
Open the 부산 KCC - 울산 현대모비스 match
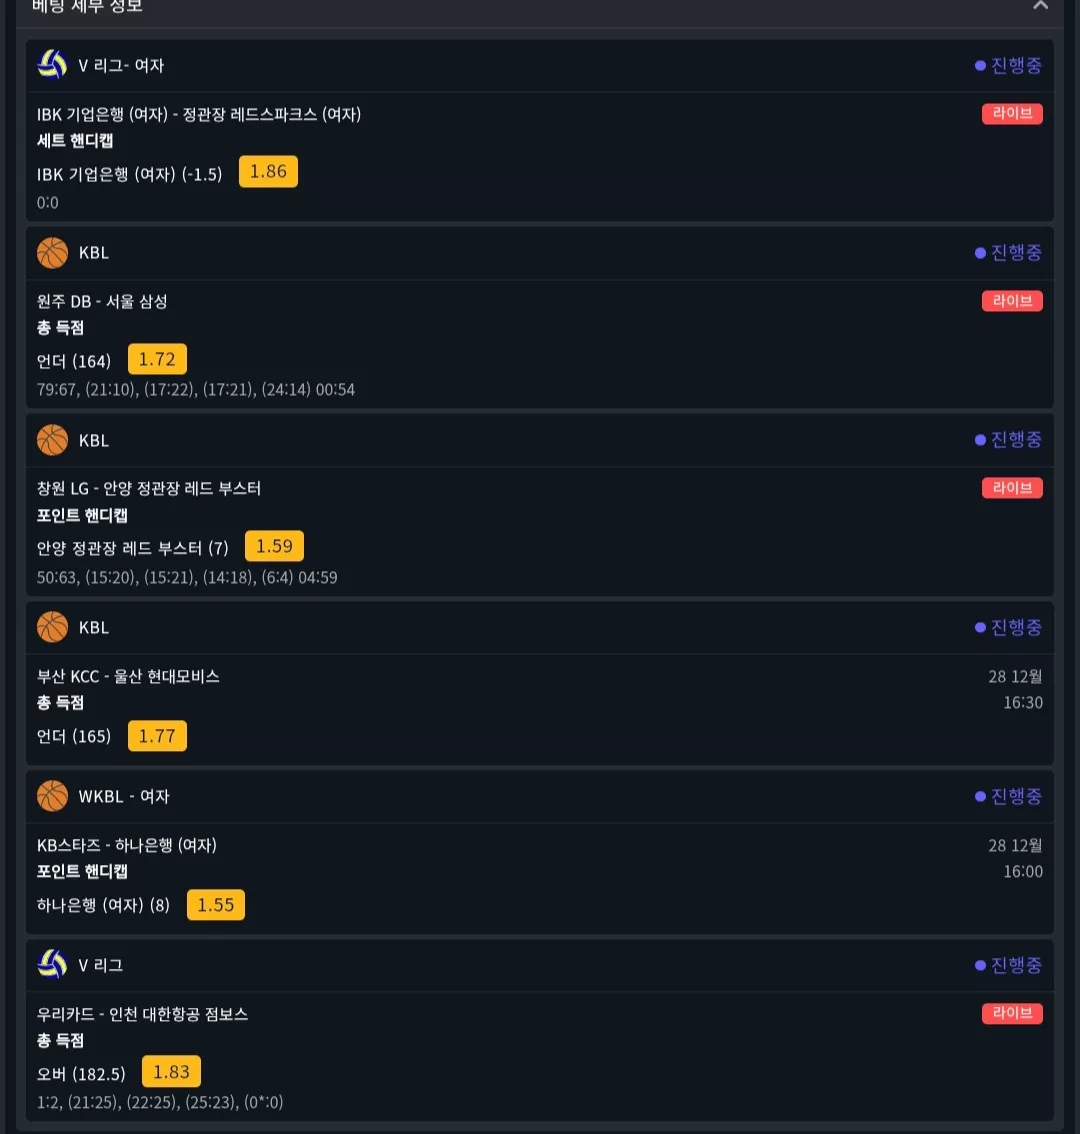[x=128, y=676]
